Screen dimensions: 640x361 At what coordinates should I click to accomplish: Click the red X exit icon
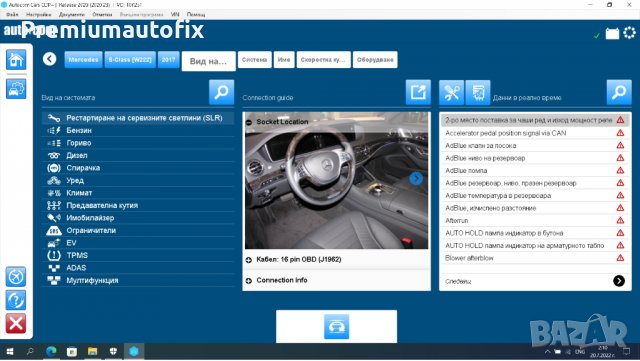pos(16,323)
